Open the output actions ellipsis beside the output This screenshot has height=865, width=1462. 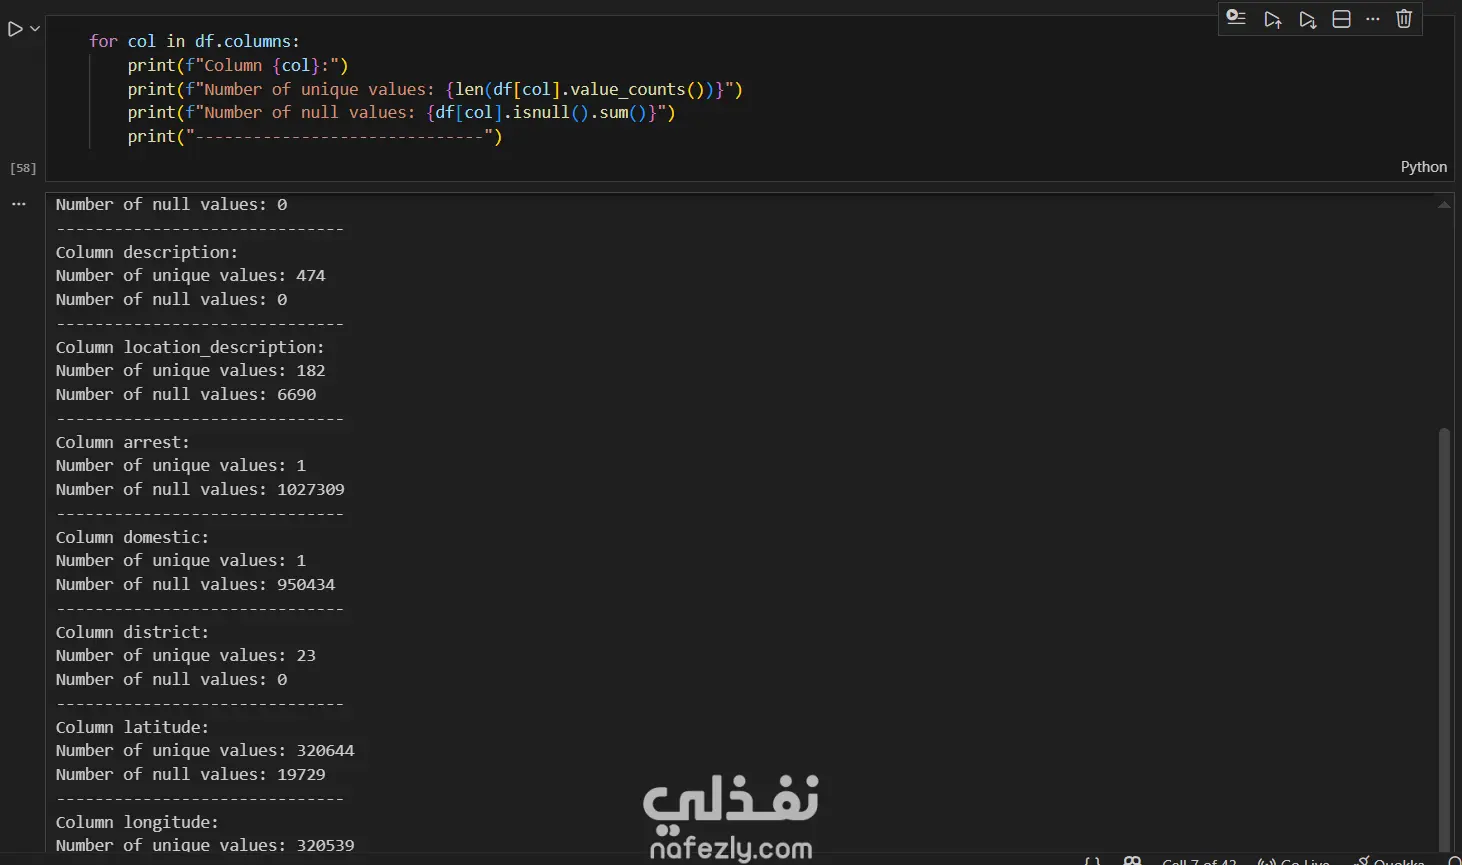coord(19,204)
